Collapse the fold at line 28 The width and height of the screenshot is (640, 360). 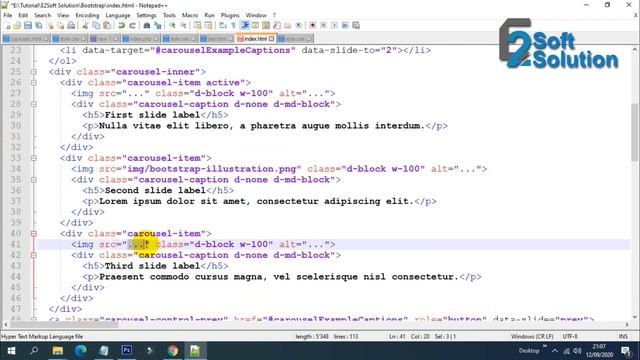click(34, 104)
